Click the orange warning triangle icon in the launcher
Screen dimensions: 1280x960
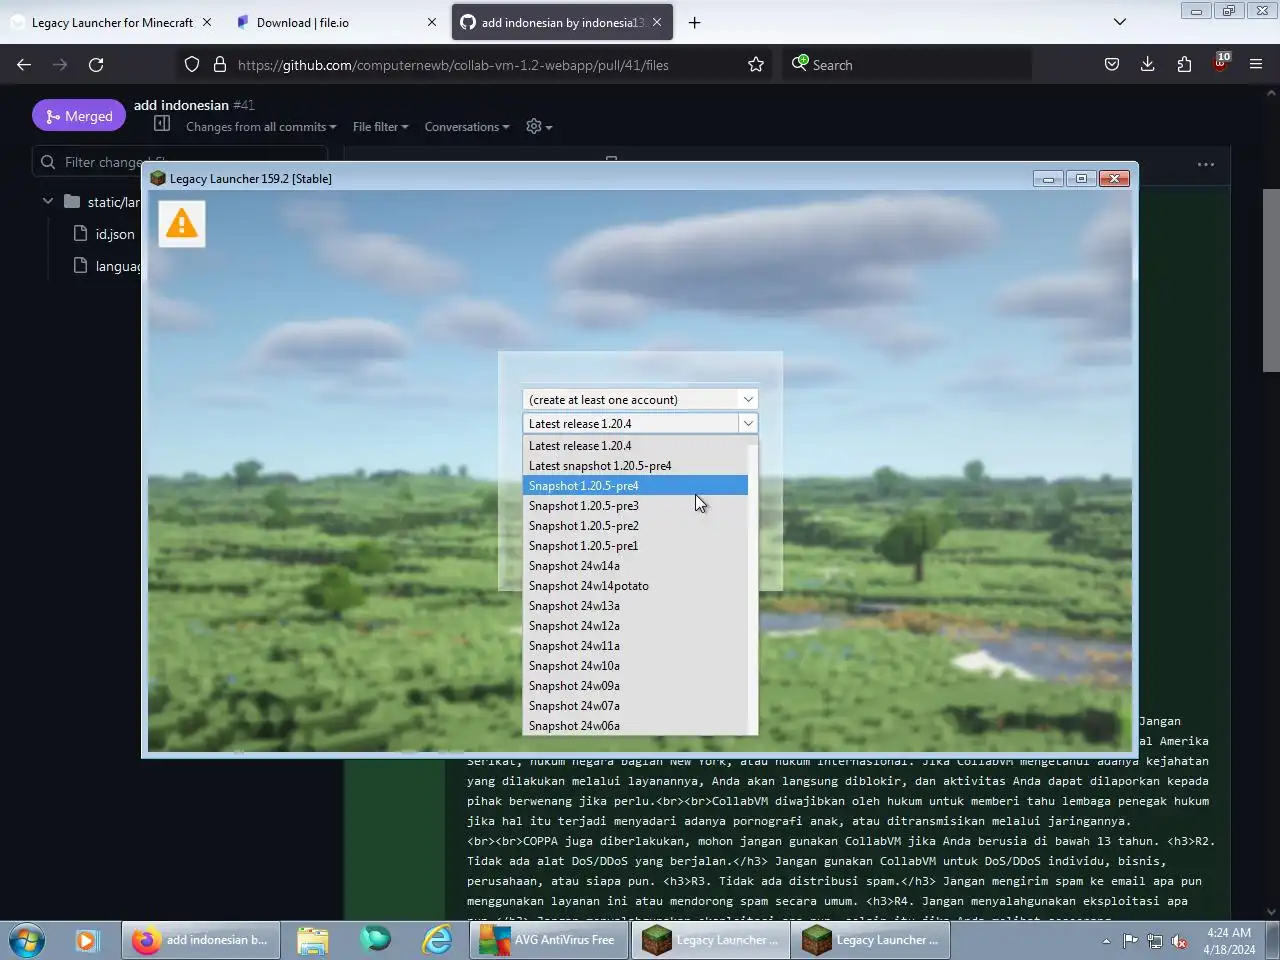[x=181, y=223]
